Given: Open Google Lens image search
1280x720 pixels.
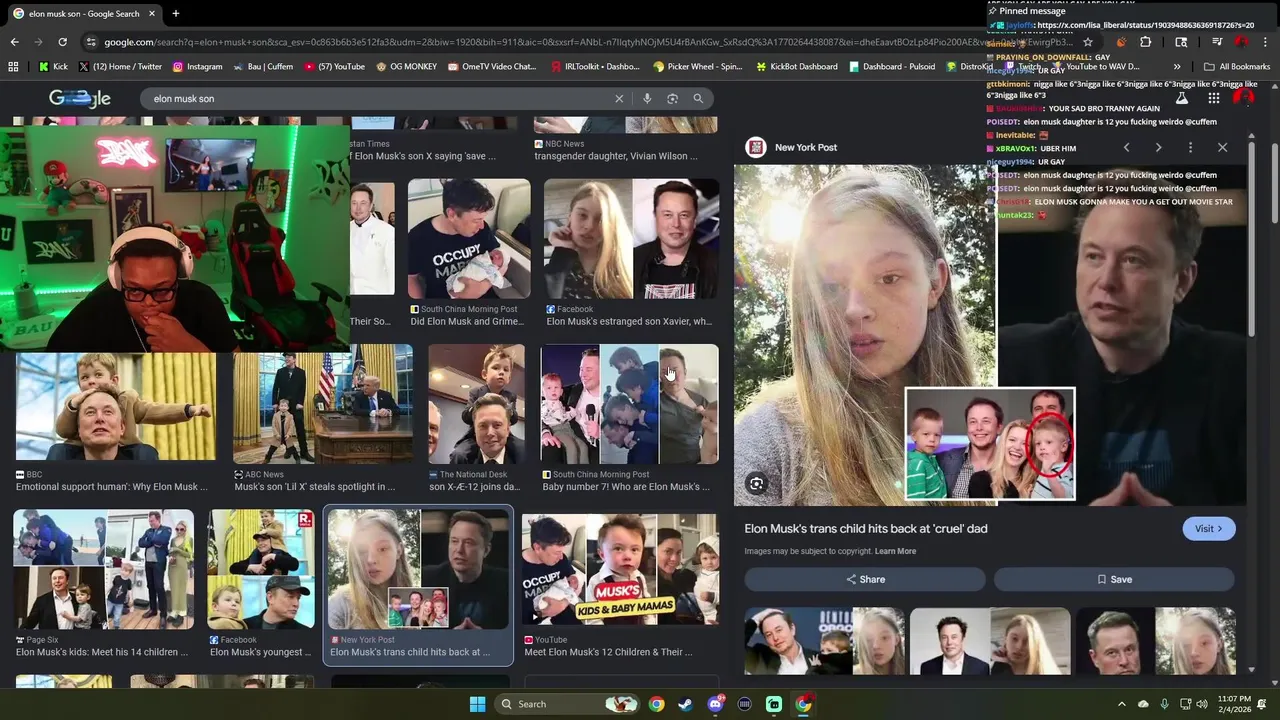Looking at the screenshot, I should [x=672, y=99].
